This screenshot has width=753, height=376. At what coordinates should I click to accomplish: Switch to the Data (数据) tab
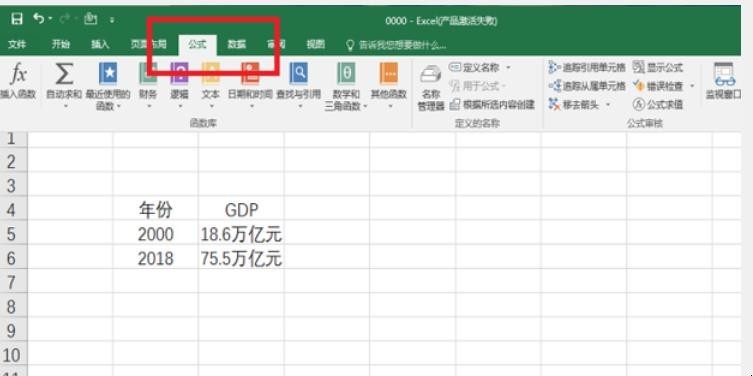236,45
